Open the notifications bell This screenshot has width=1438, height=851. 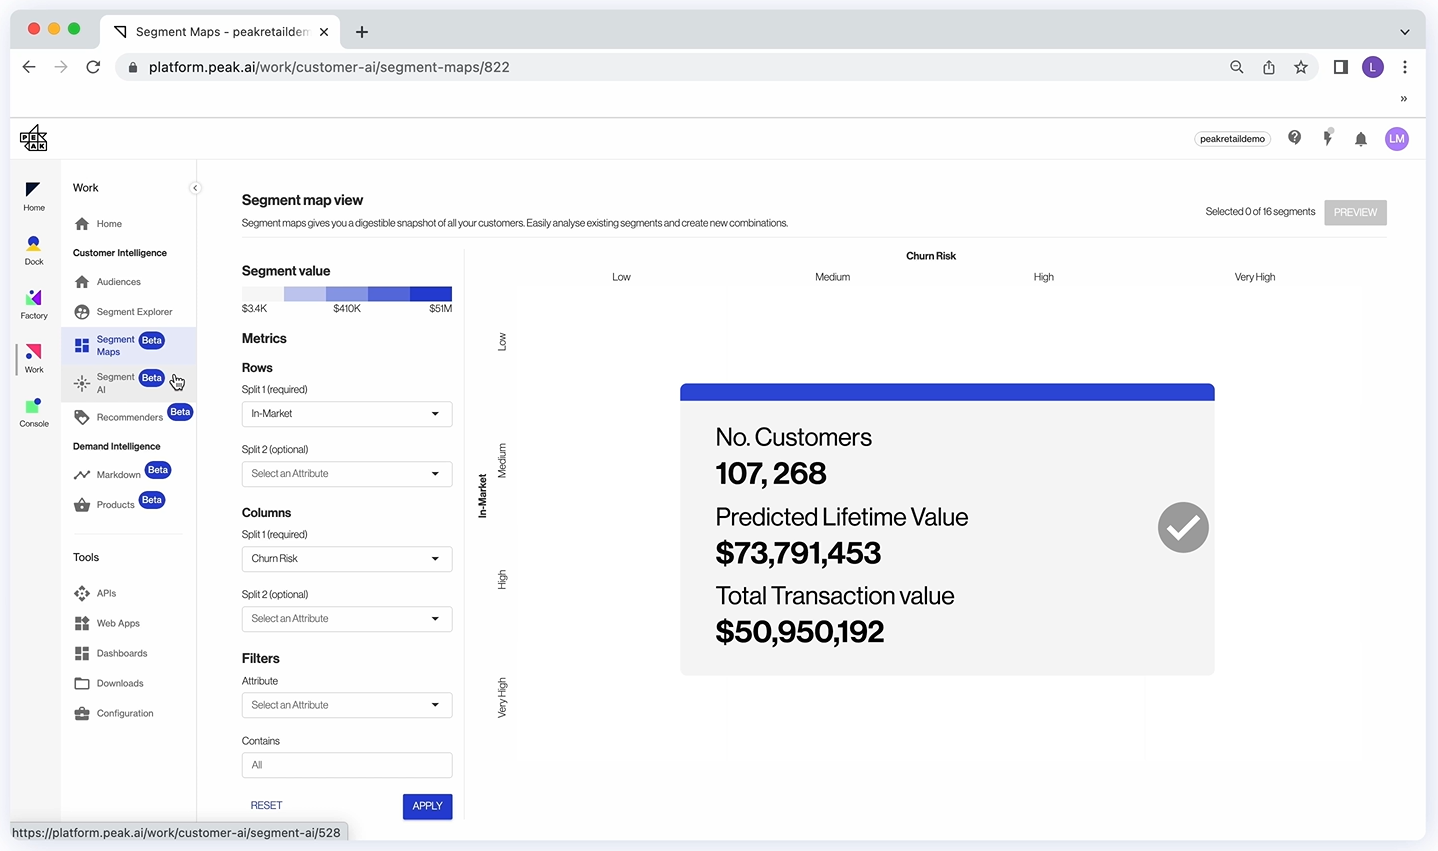(1360, 138)
